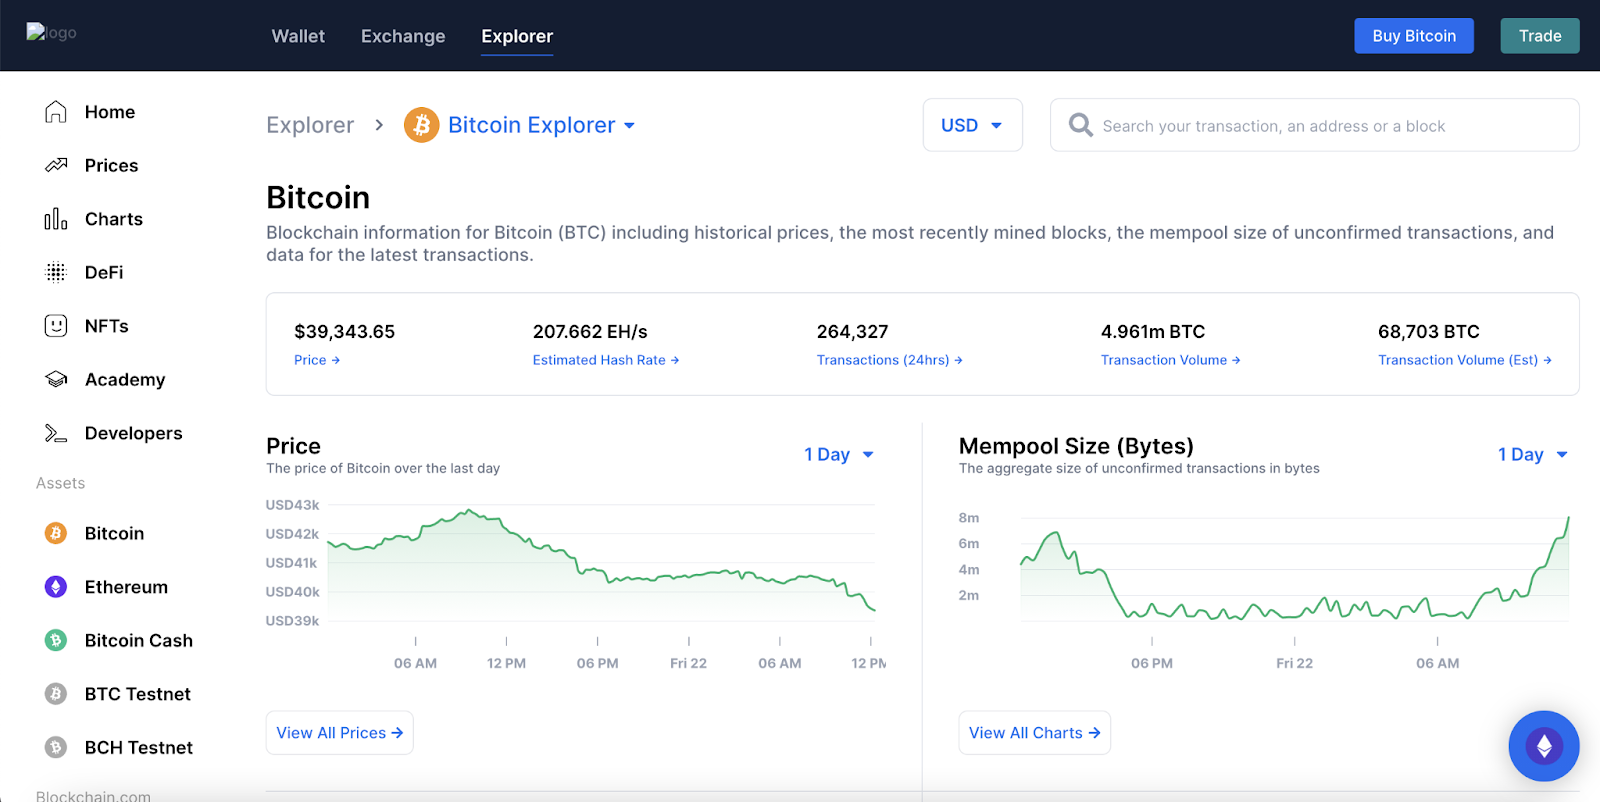Viewport: 1600px width, 802px height.
Task: Click the grey BCH Testnet icon
Action: 56,747
